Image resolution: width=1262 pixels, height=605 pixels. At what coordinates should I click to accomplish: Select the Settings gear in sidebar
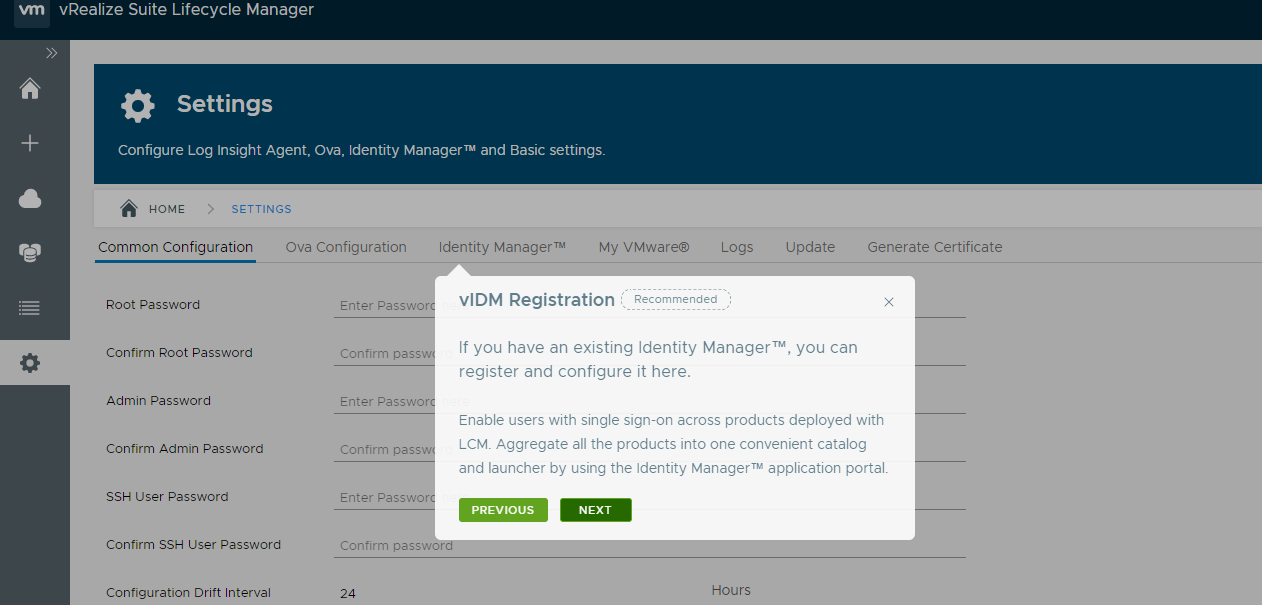tap(30, 363)
